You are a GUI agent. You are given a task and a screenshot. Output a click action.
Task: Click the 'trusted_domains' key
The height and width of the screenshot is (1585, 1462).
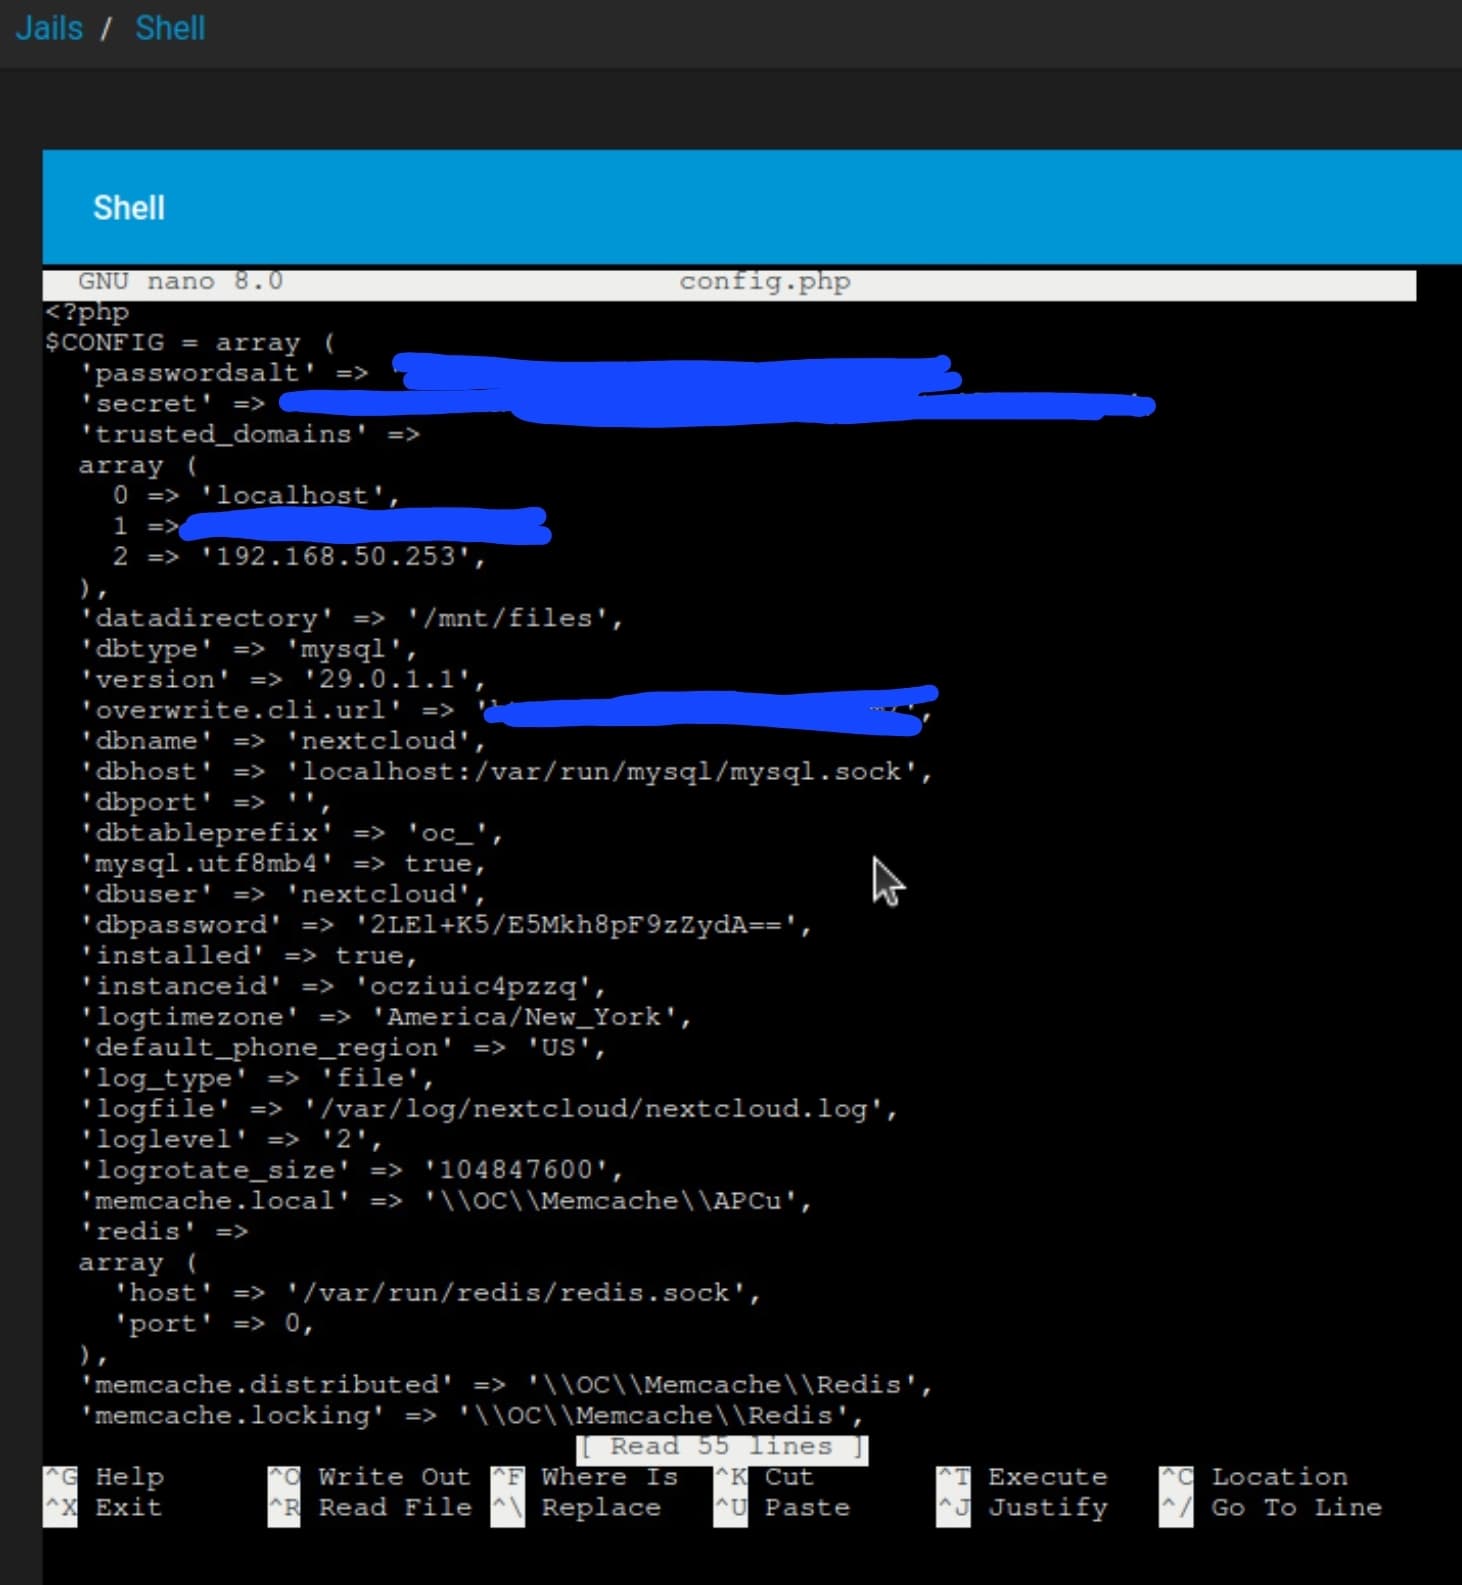(x=223, y=434)
